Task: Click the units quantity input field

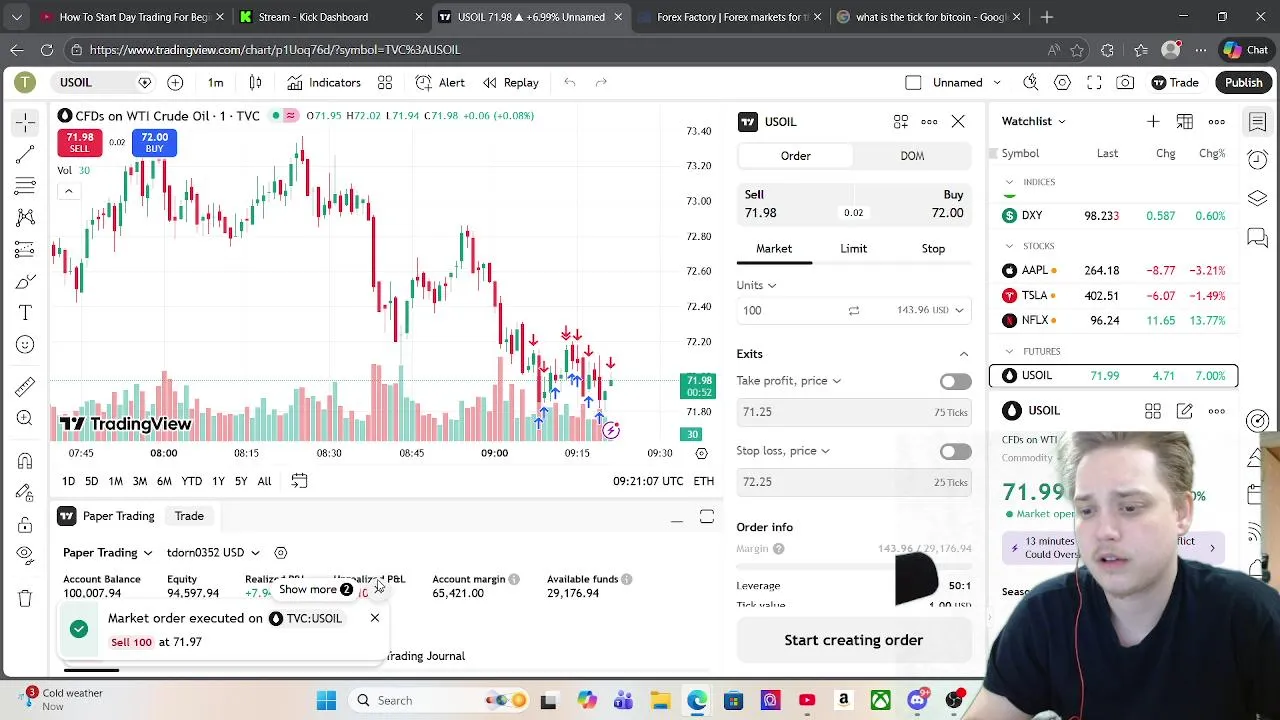Action: [x=788, y=311]
